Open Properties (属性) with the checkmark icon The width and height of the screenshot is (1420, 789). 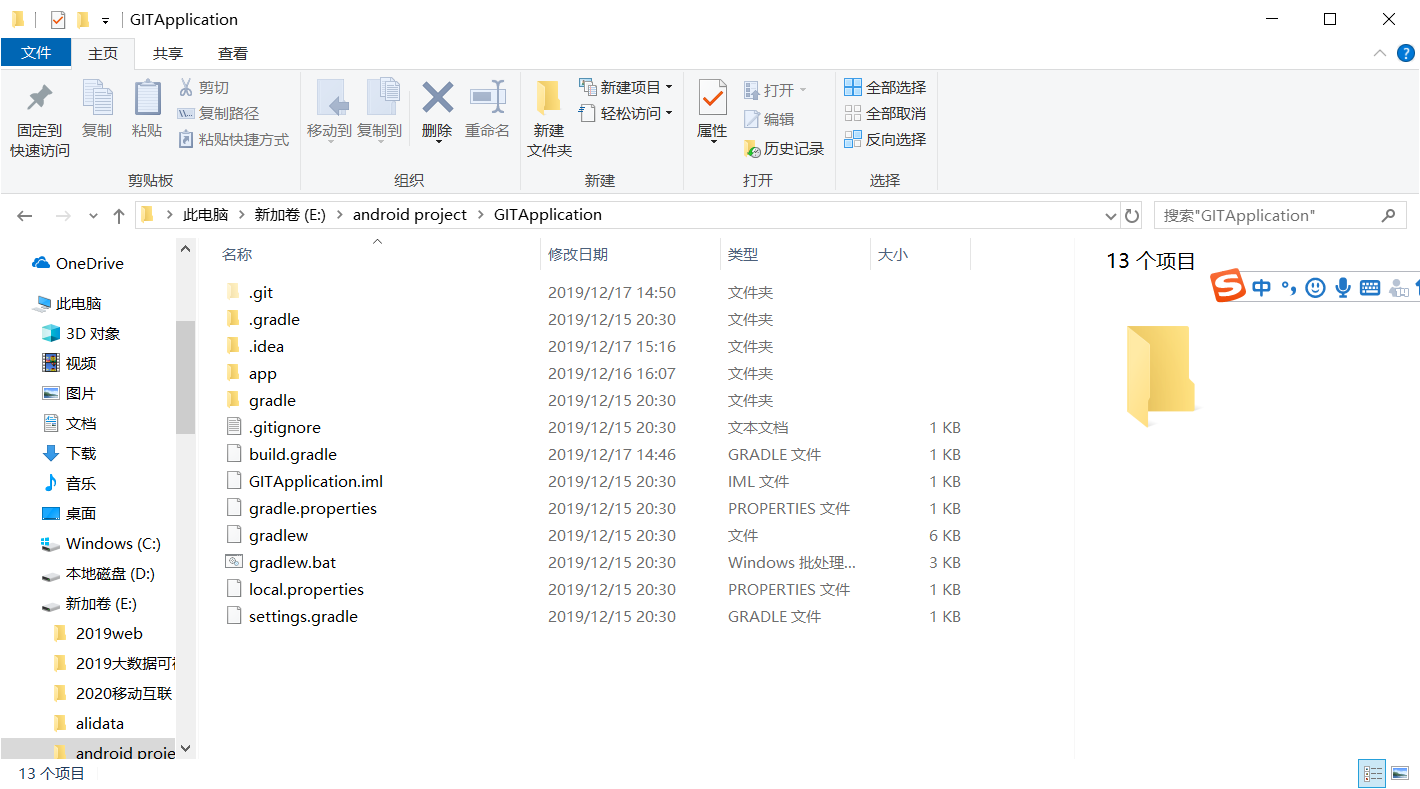tap(712, 98)
